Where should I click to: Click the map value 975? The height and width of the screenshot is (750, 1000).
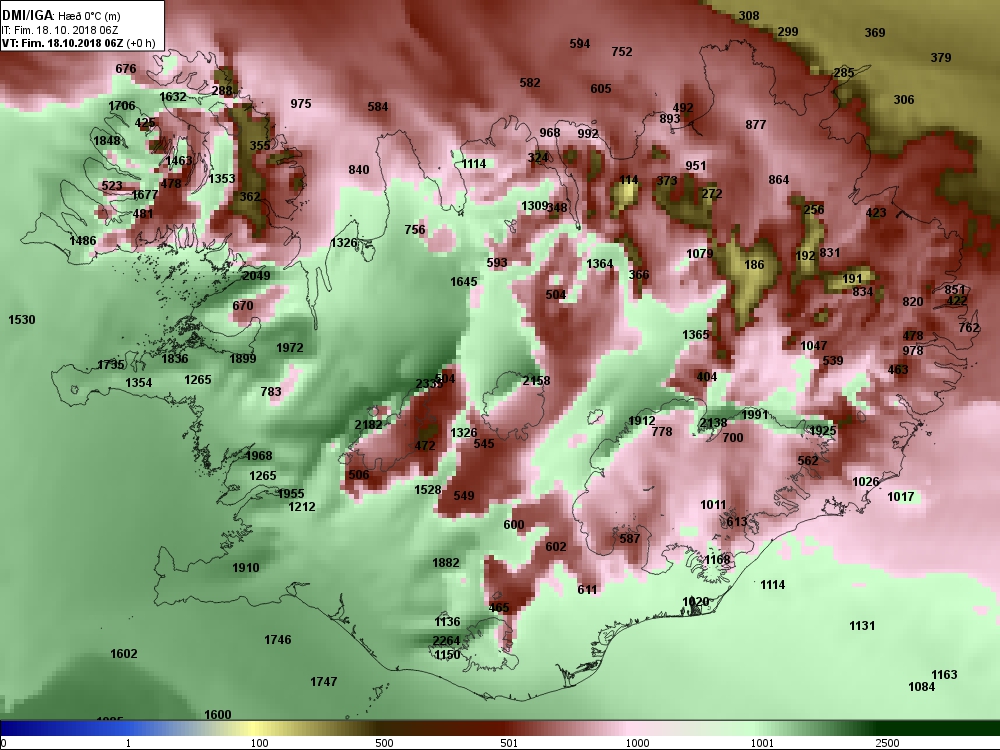click(x=301, y=103)
